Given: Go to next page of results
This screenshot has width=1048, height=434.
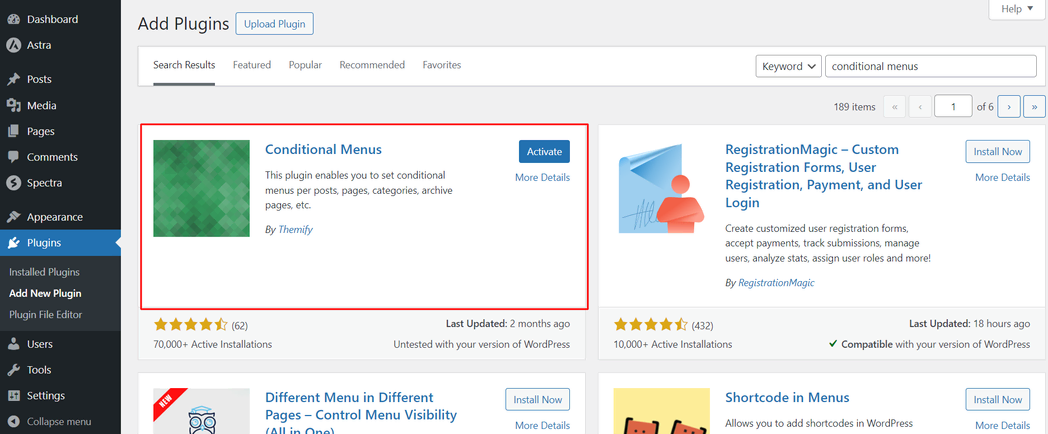Looking at the screenshot, I should [x=1009, y=106].
